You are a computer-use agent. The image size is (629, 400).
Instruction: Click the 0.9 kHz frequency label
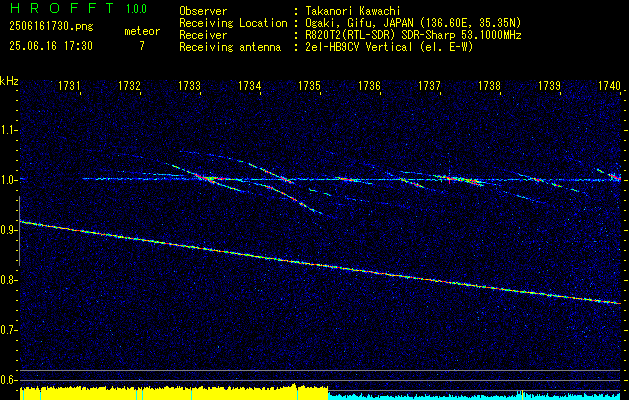[8, 230]
